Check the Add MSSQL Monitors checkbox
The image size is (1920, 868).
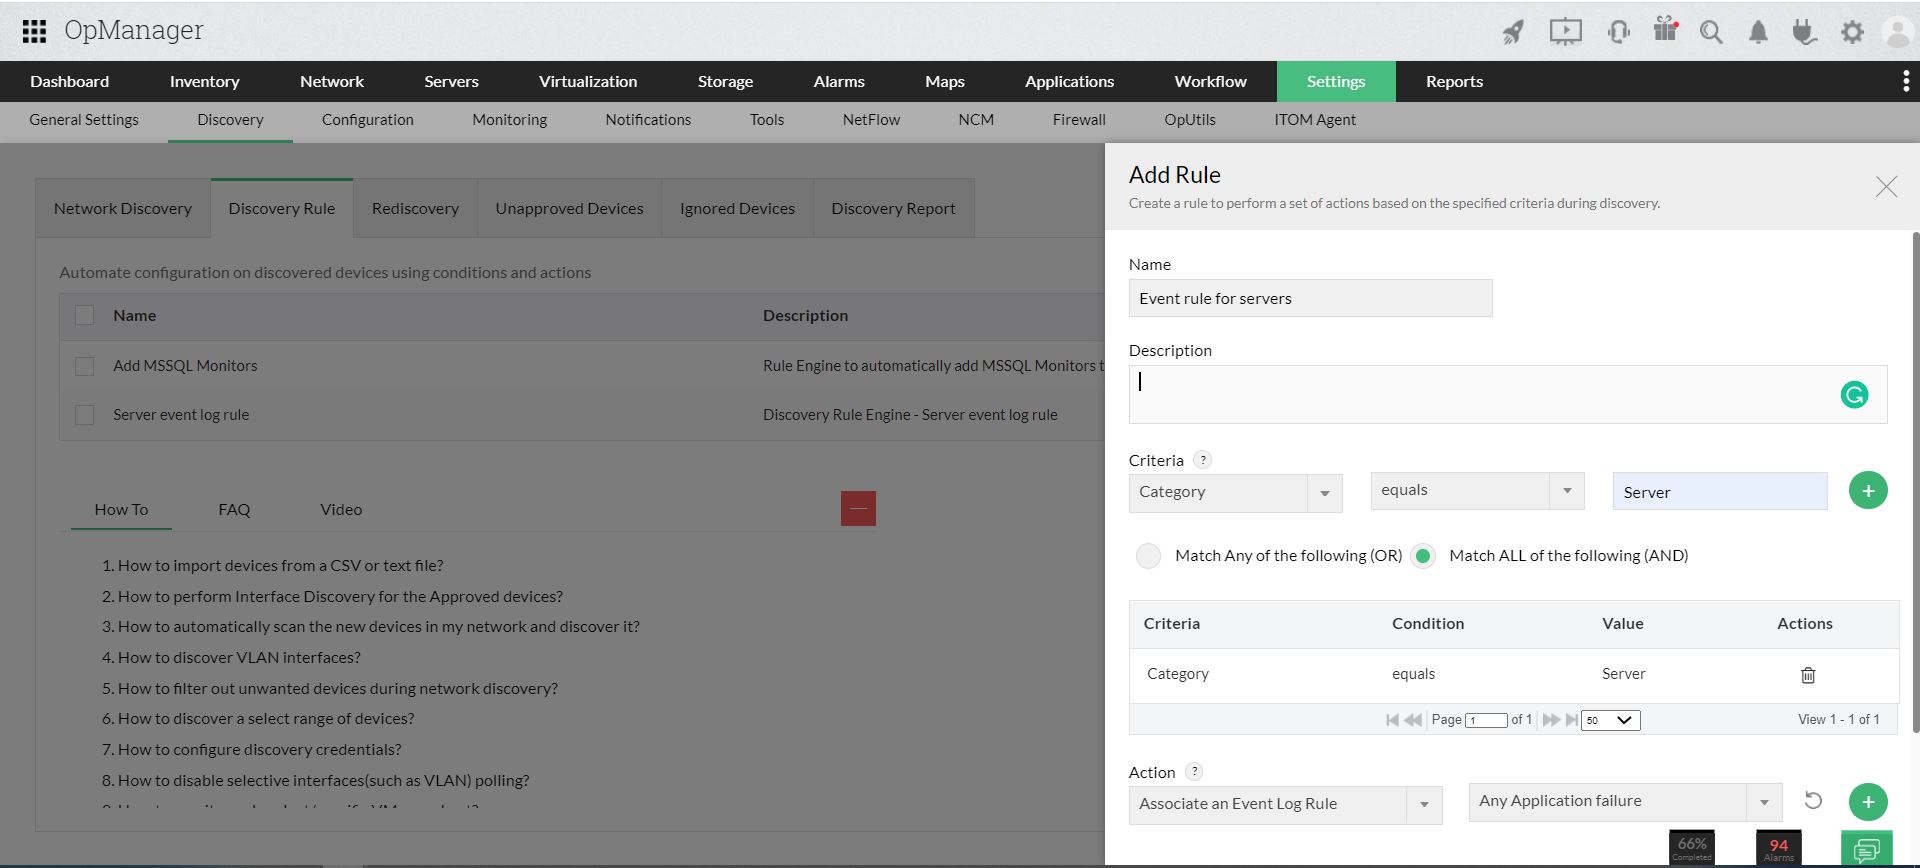pyautogui.click(x=85, y=366)
